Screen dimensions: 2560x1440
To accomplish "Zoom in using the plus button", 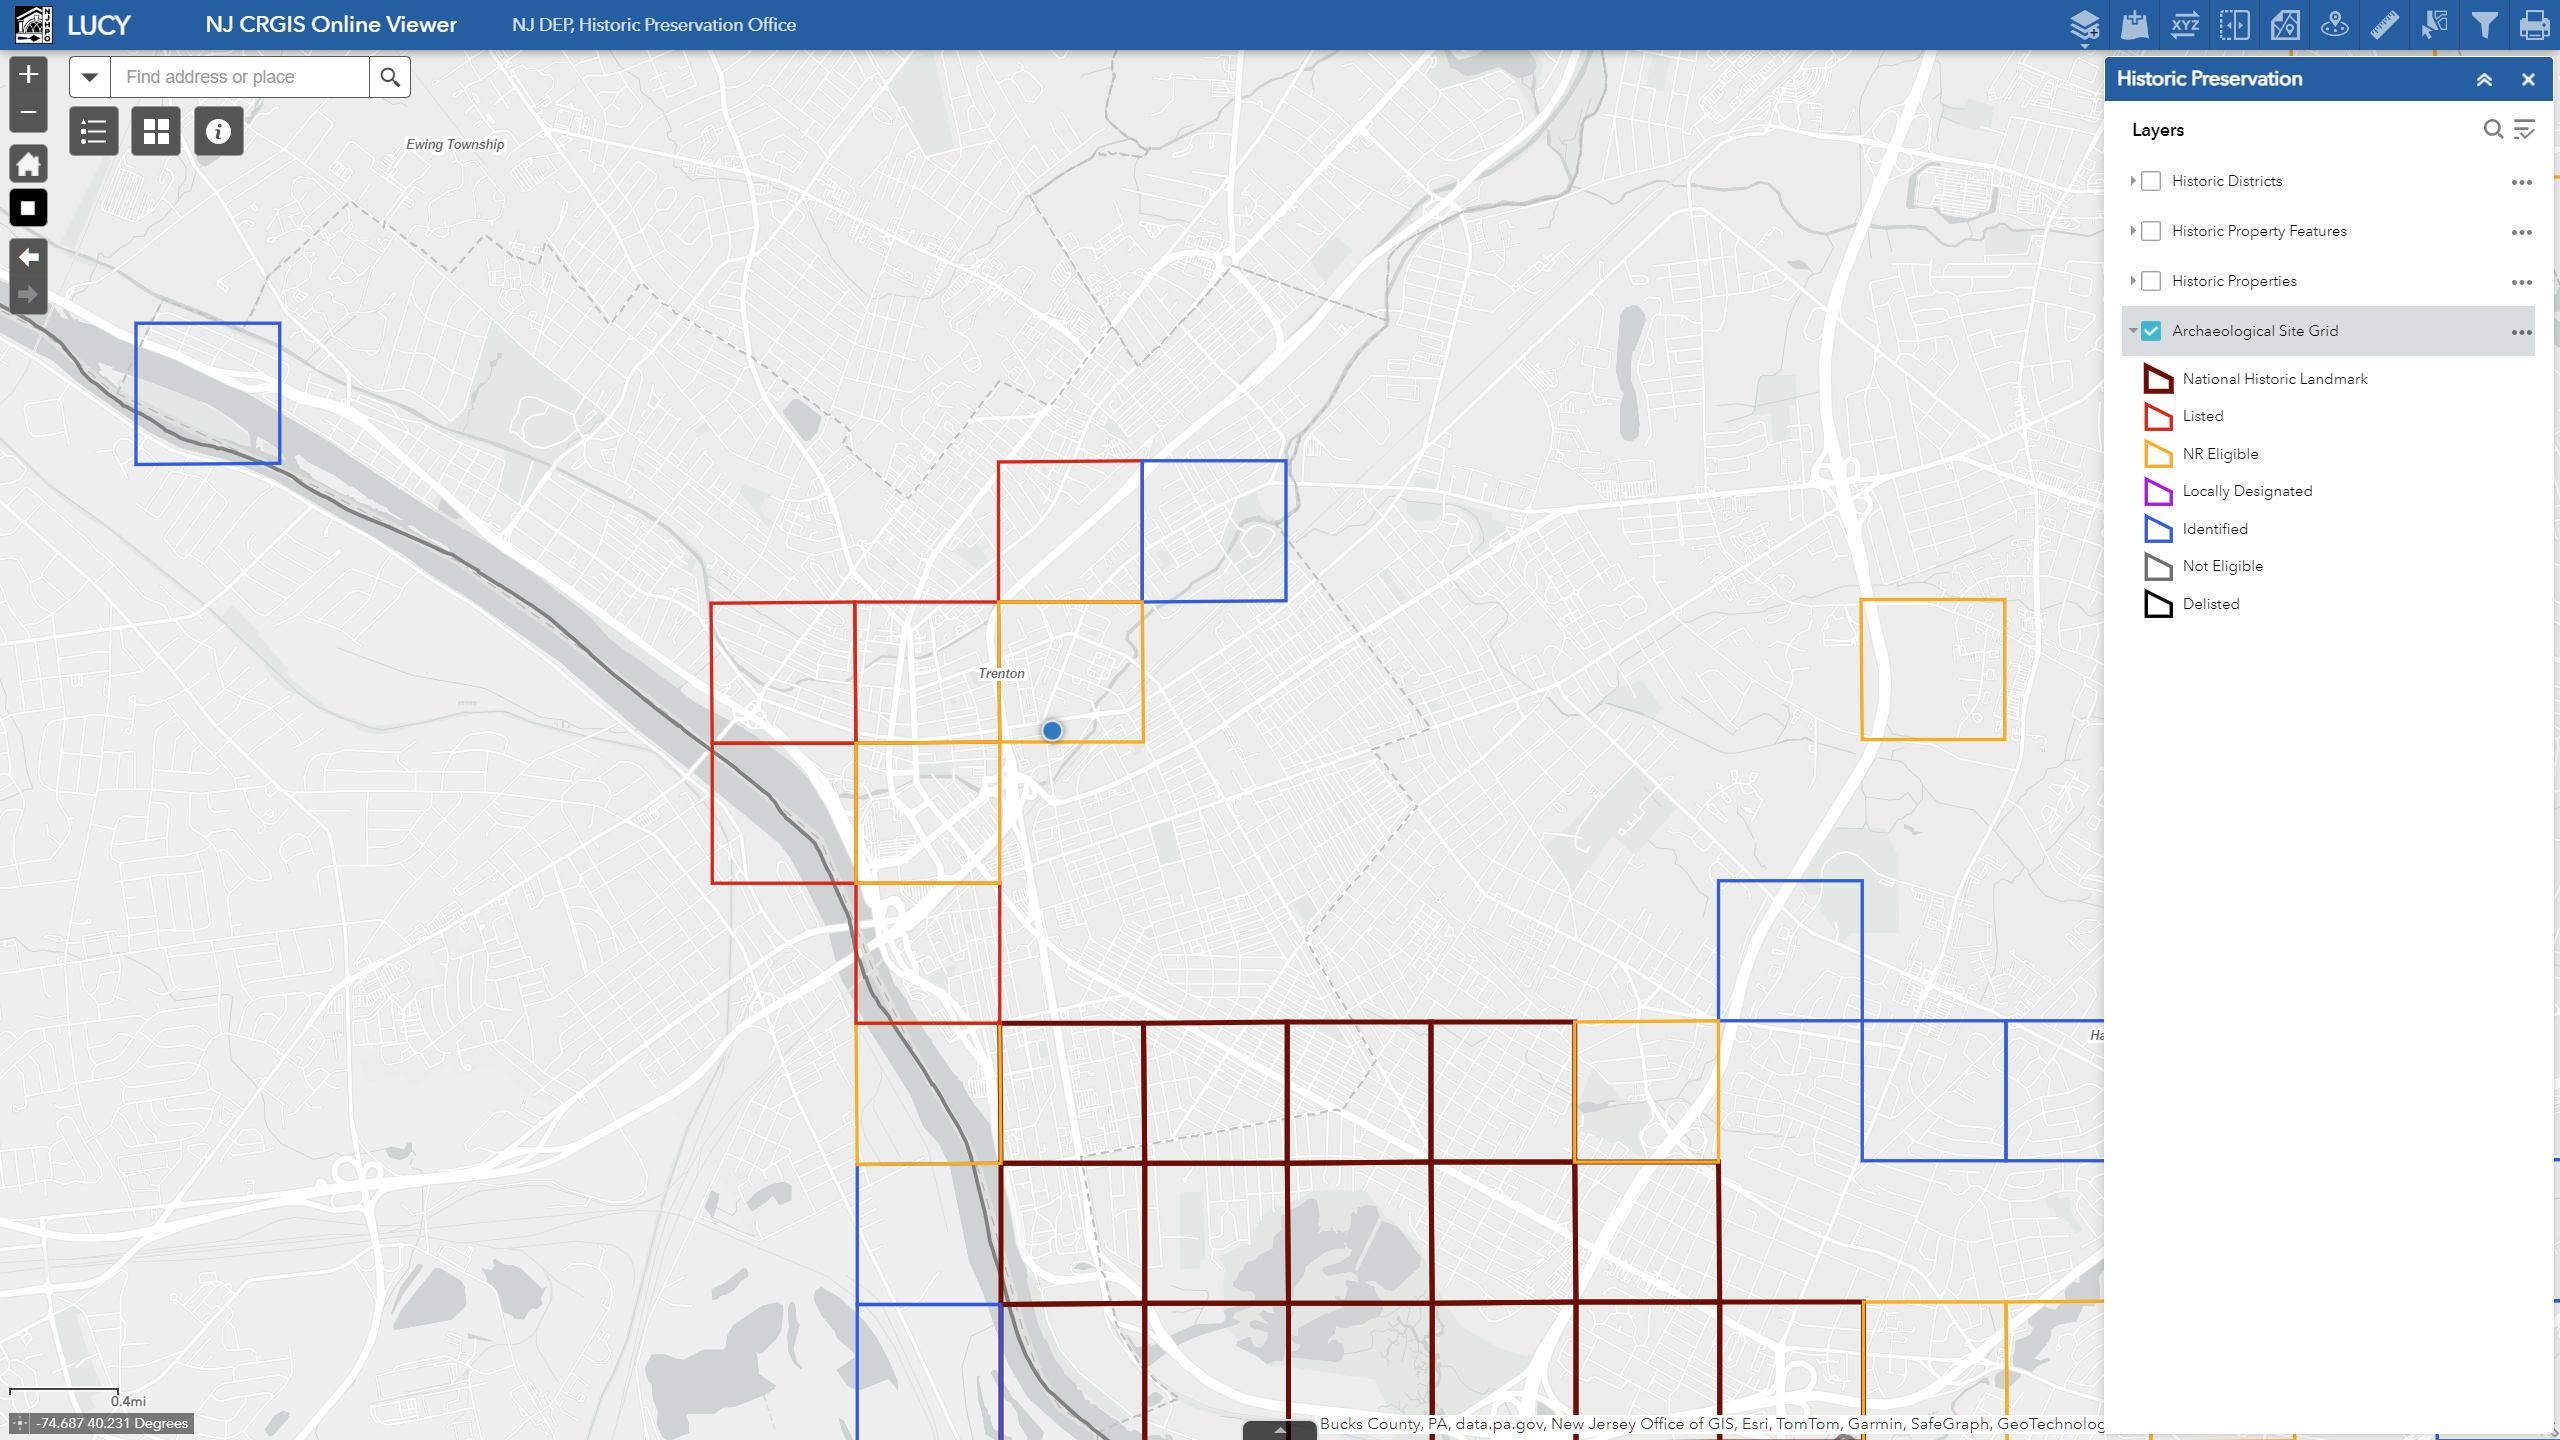I will [28, 72].
